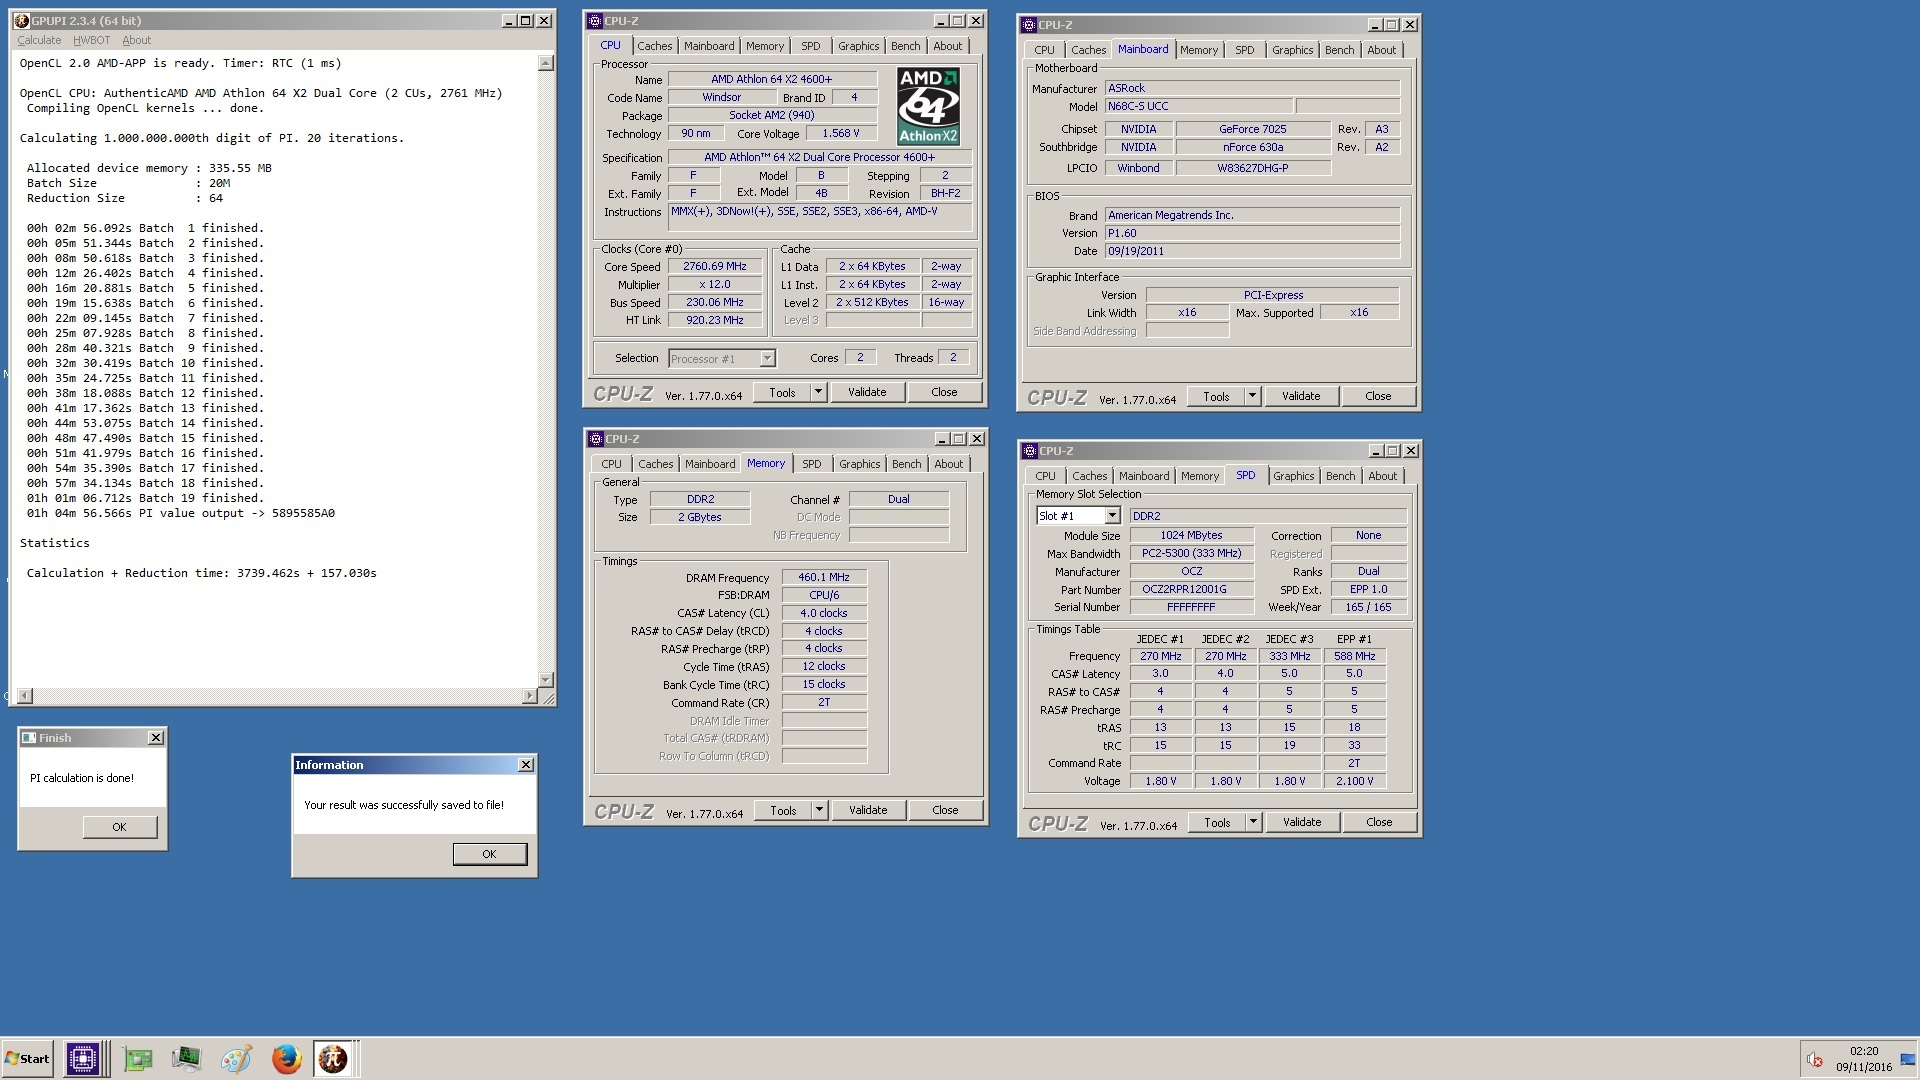
Task: Switch to Graphics tab in CPU window
Action: pyautogui.click(x=858, y=46)
